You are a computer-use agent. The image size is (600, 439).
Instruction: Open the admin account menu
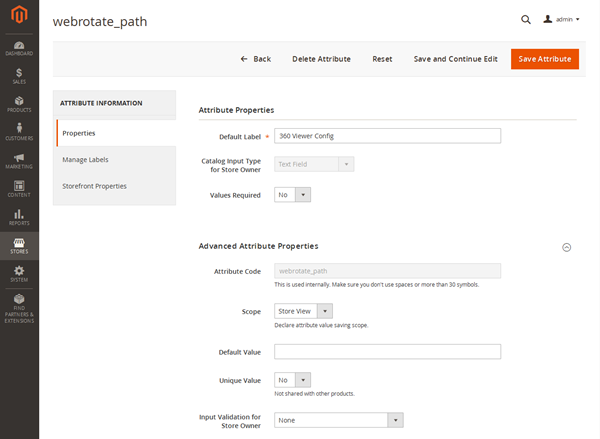point(560,19)
